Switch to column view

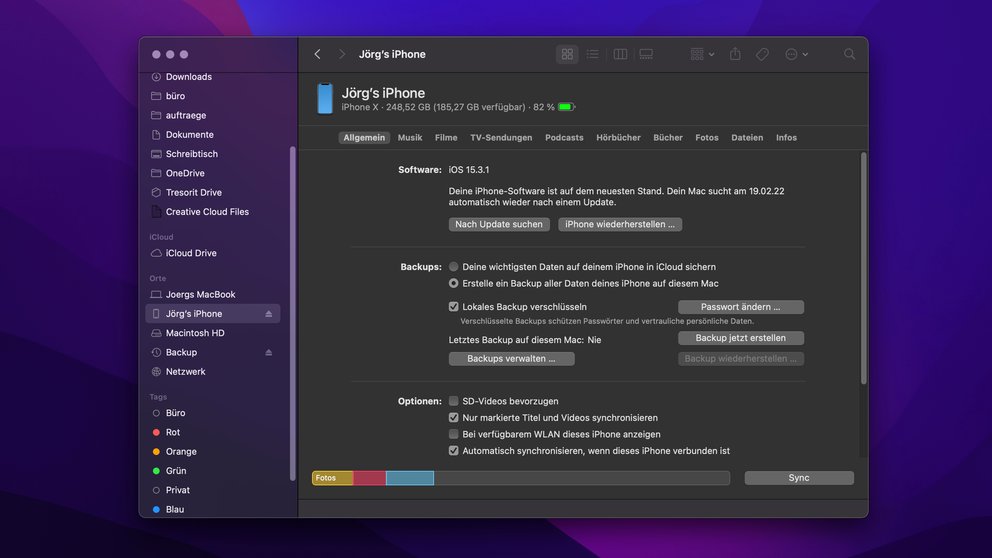coord(620,54)
